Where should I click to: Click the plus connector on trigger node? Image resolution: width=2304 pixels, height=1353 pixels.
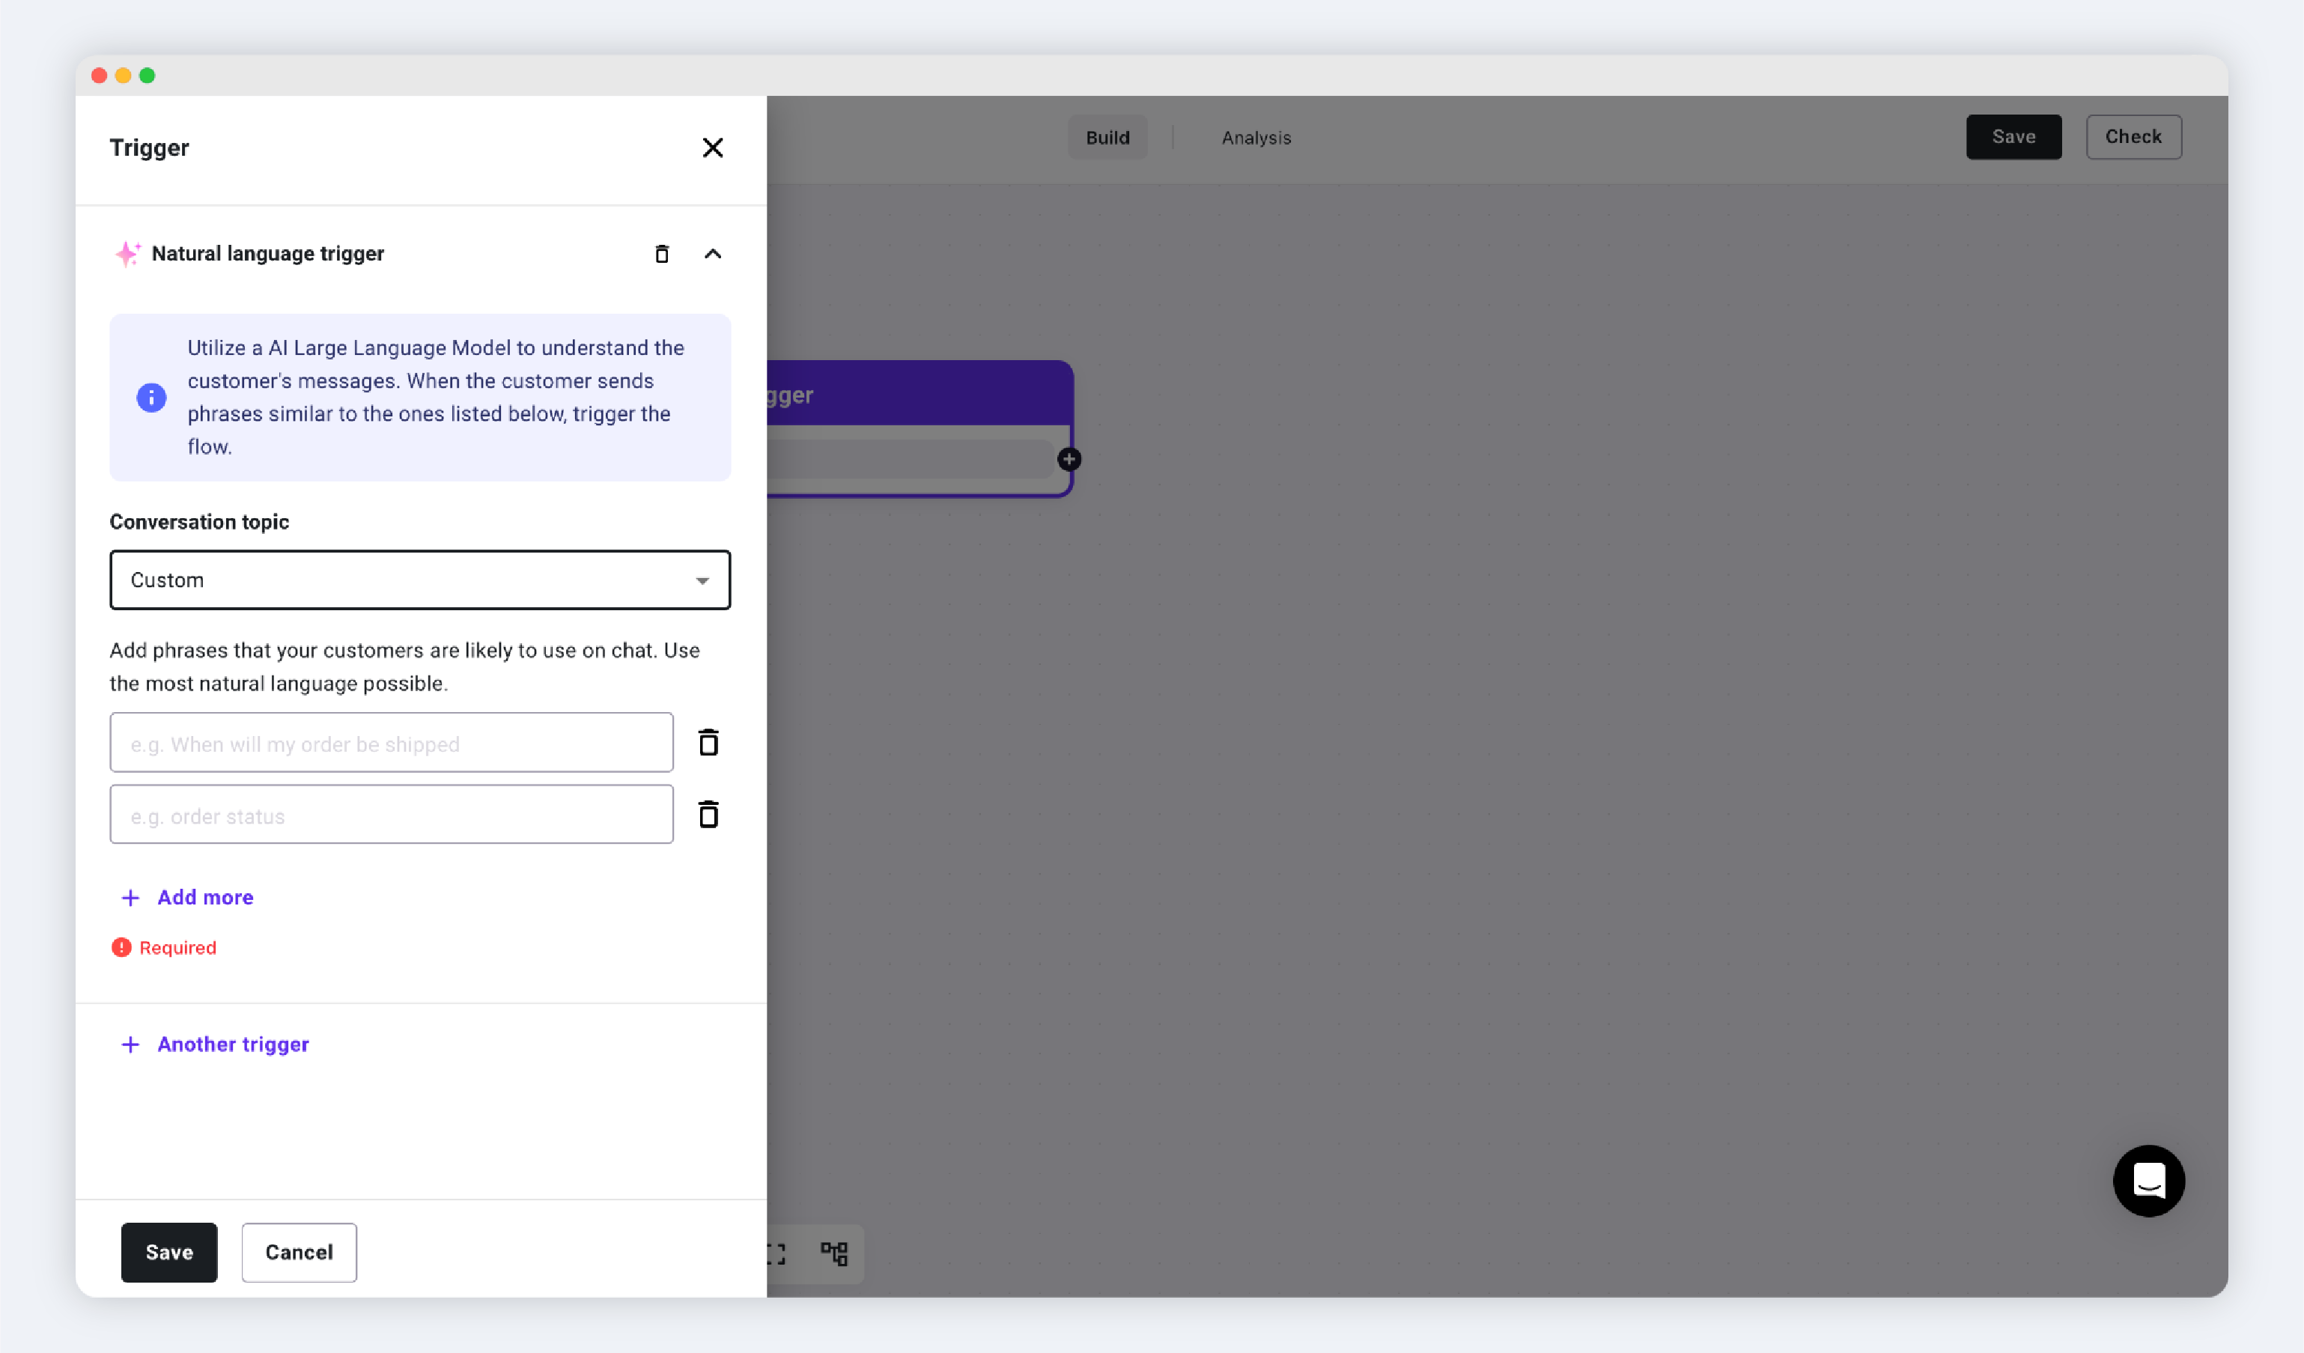pyautogui.click(x=1069, y=459)
